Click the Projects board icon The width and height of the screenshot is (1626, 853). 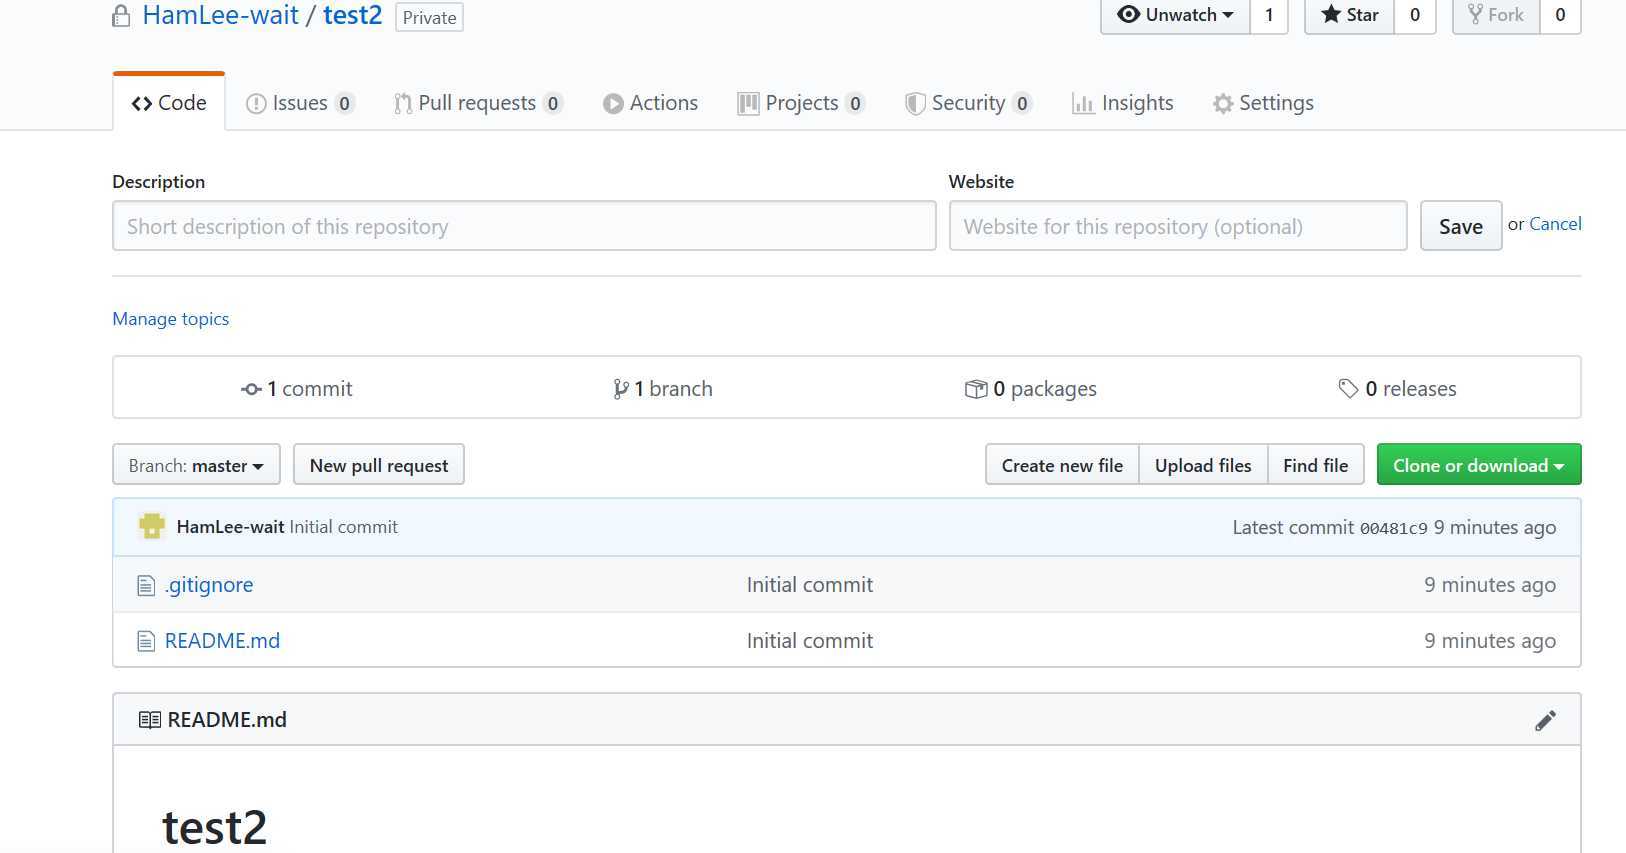(749, 104)
